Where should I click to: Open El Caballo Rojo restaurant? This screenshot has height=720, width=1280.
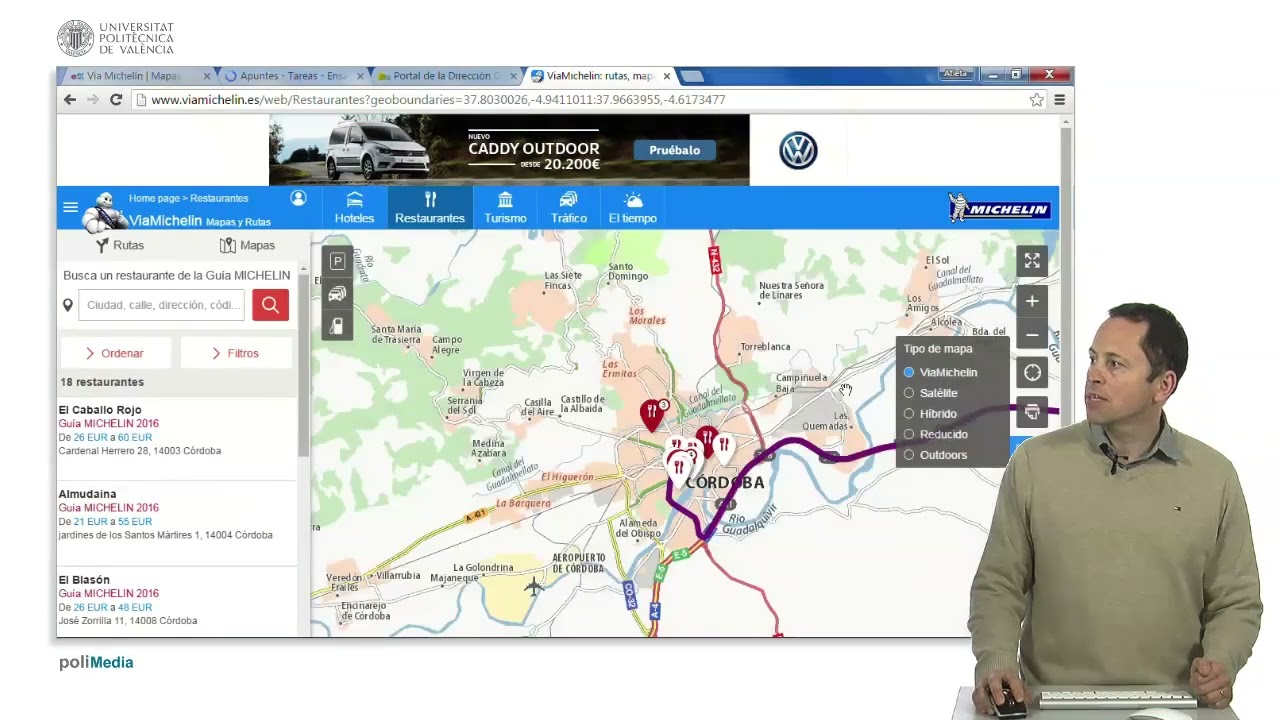tap(100, 410)
